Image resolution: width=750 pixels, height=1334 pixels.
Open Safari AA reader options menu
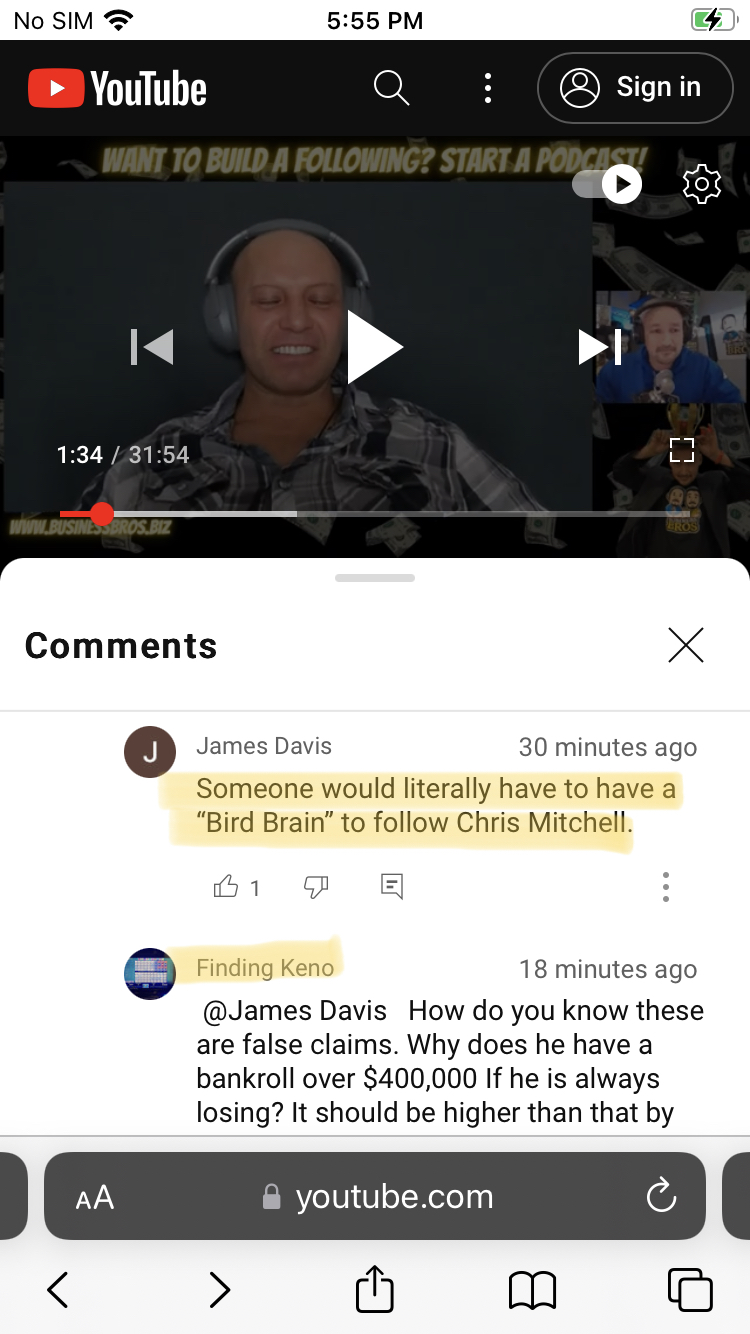(x=95, y=1197)
